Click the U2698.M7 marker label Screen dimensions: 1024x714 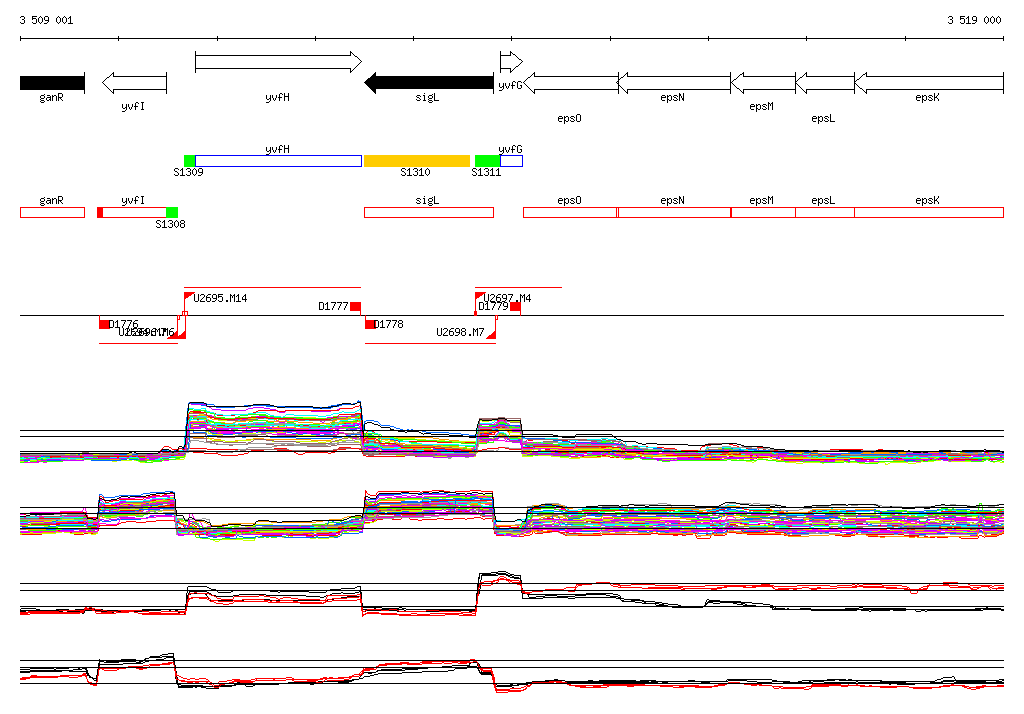click(460, 333)
